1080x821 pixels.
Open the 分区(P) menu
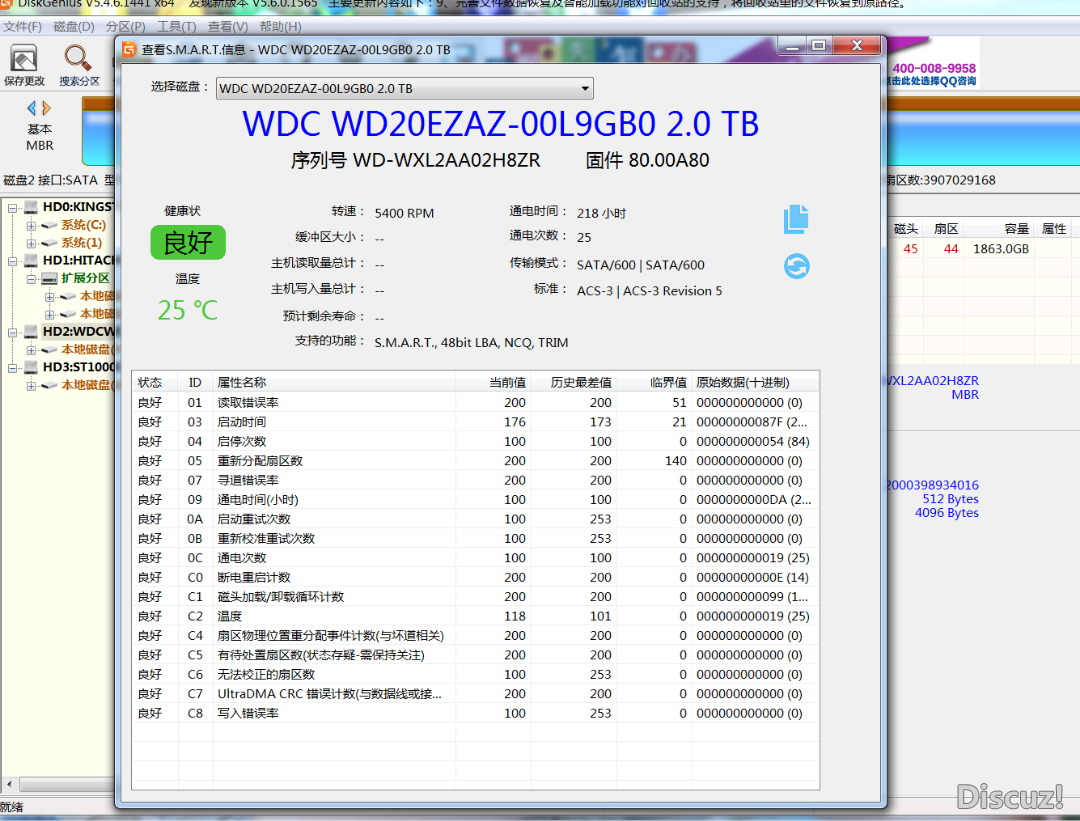pyautogui.click(x=125, y=27)
